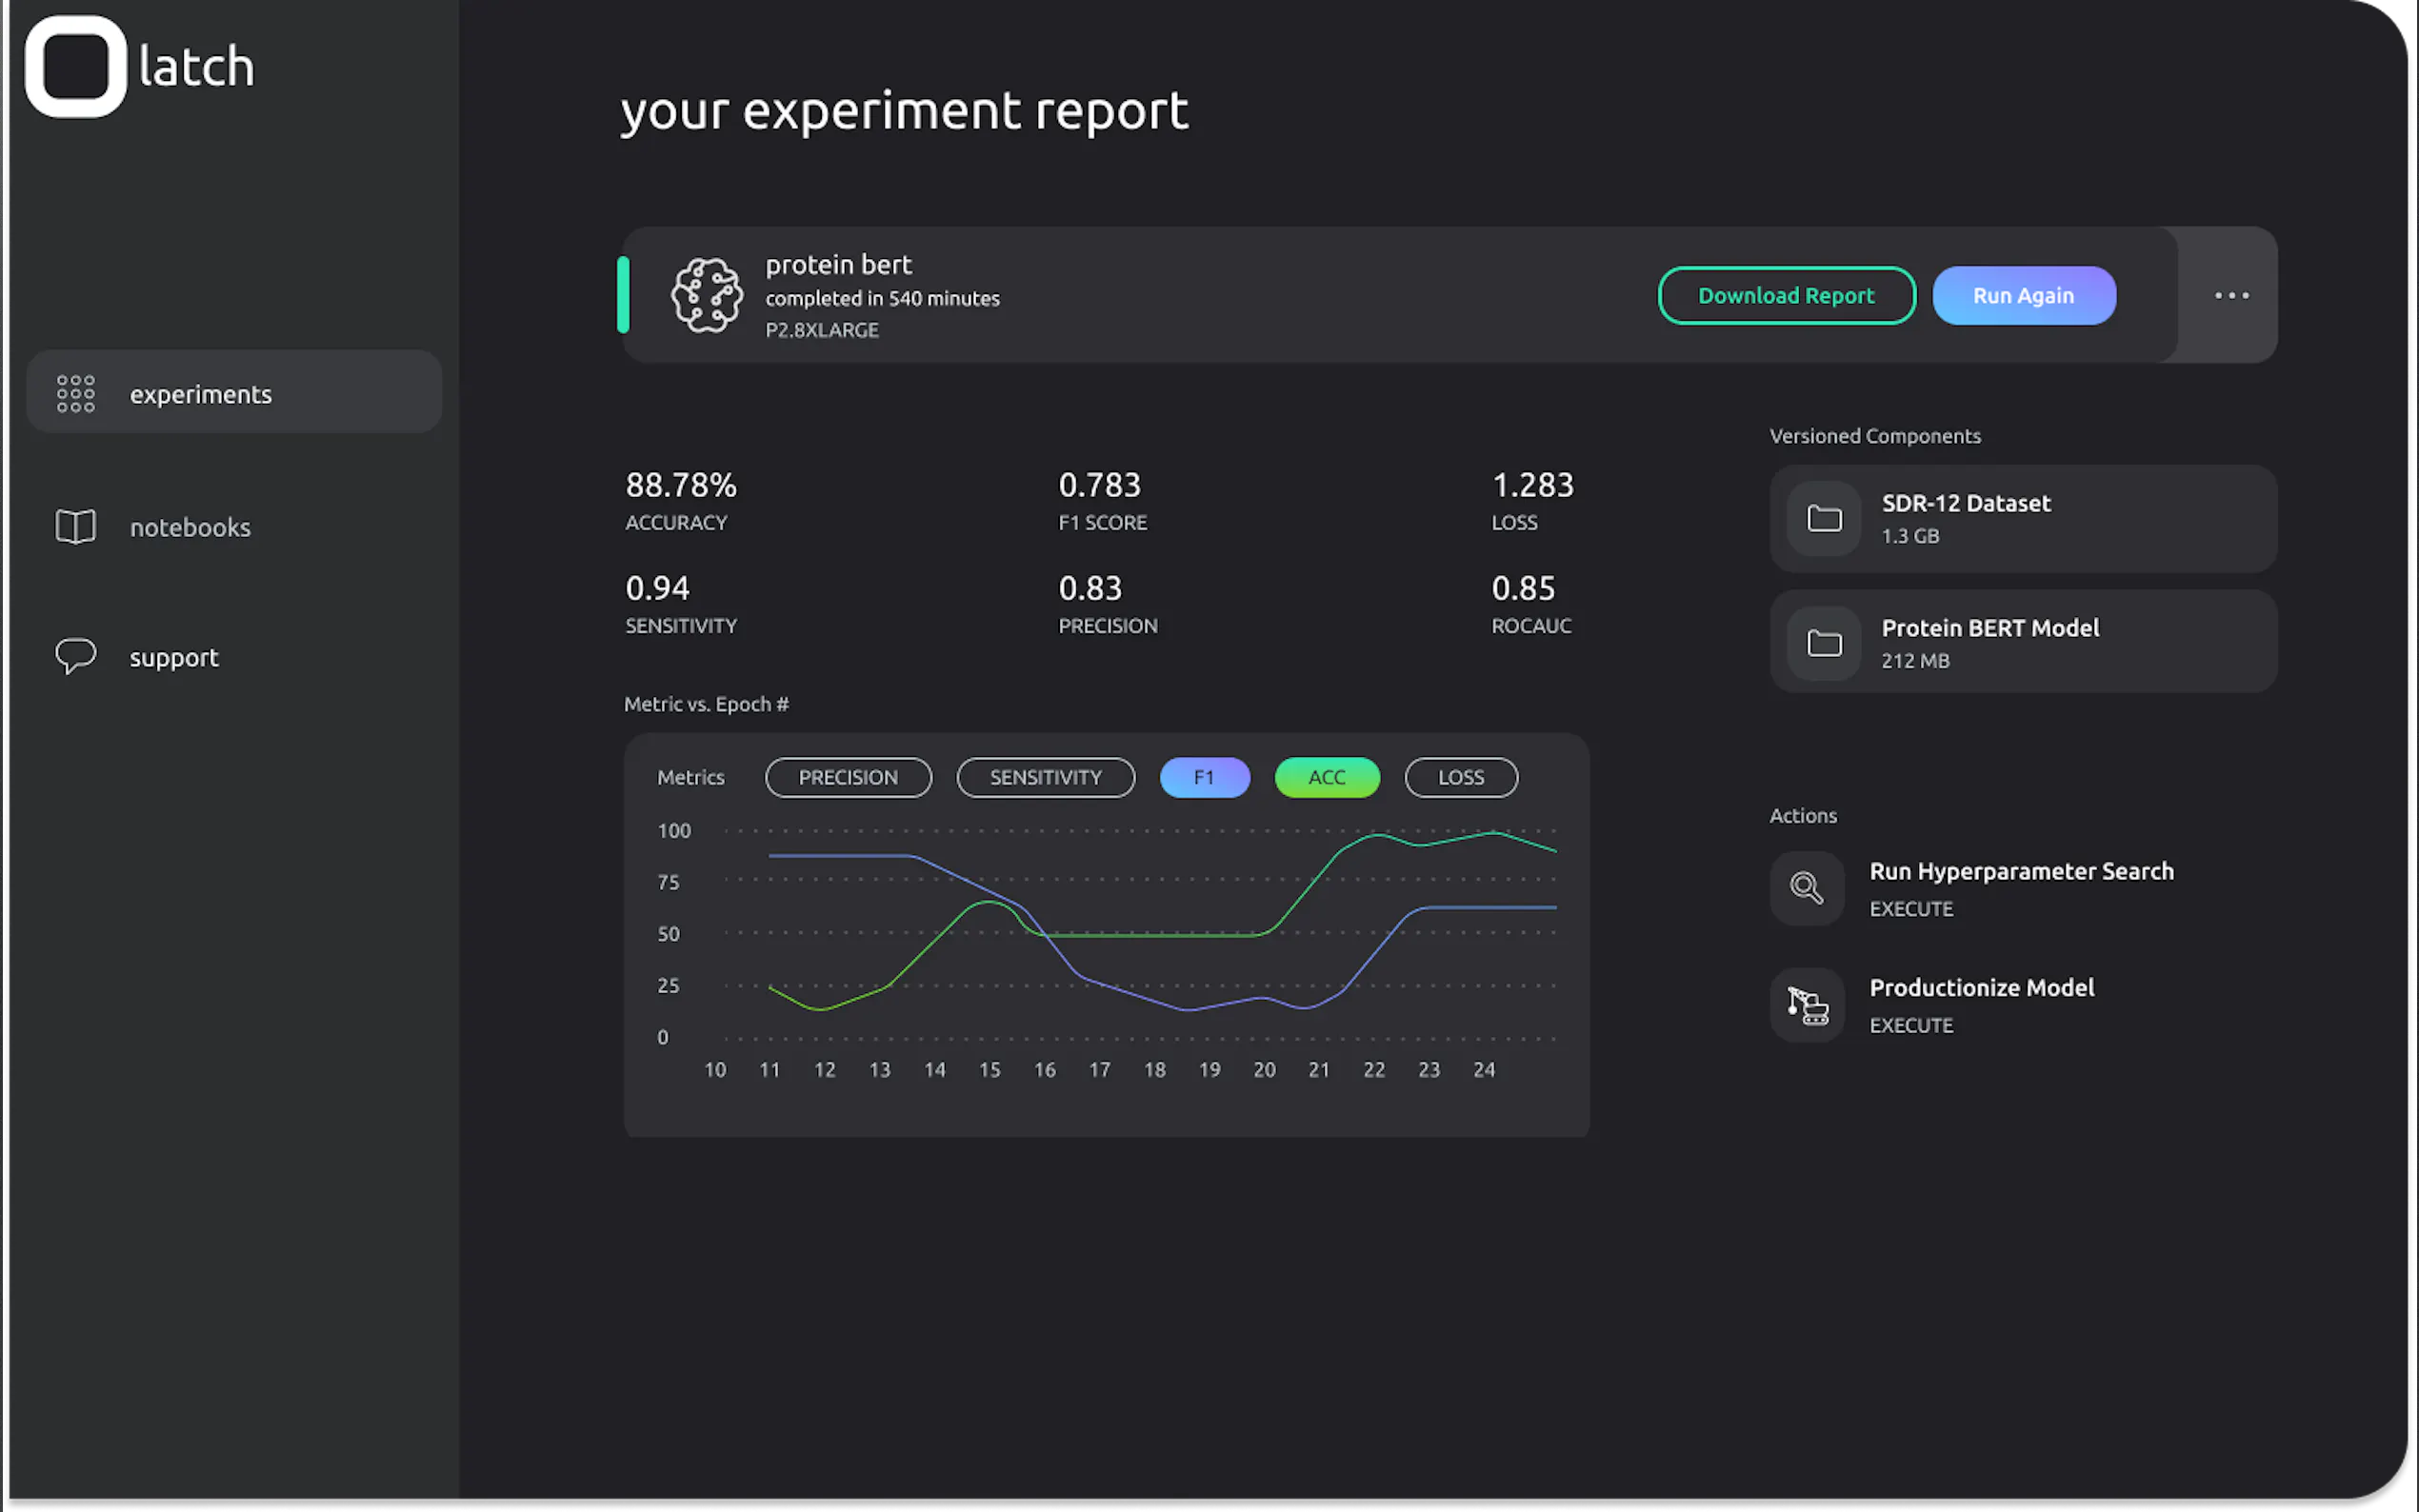Viewport: 2419px width, 1512px height.
Task: Open the three-dots more options menu
Action: tap(2231, 296)
